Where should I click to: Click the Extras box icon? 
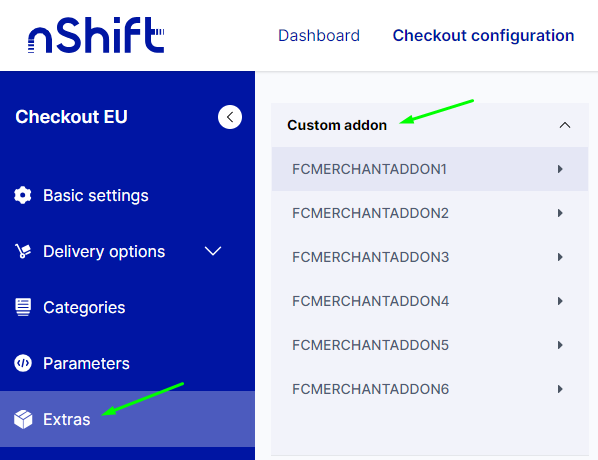[x=23, y=419]
